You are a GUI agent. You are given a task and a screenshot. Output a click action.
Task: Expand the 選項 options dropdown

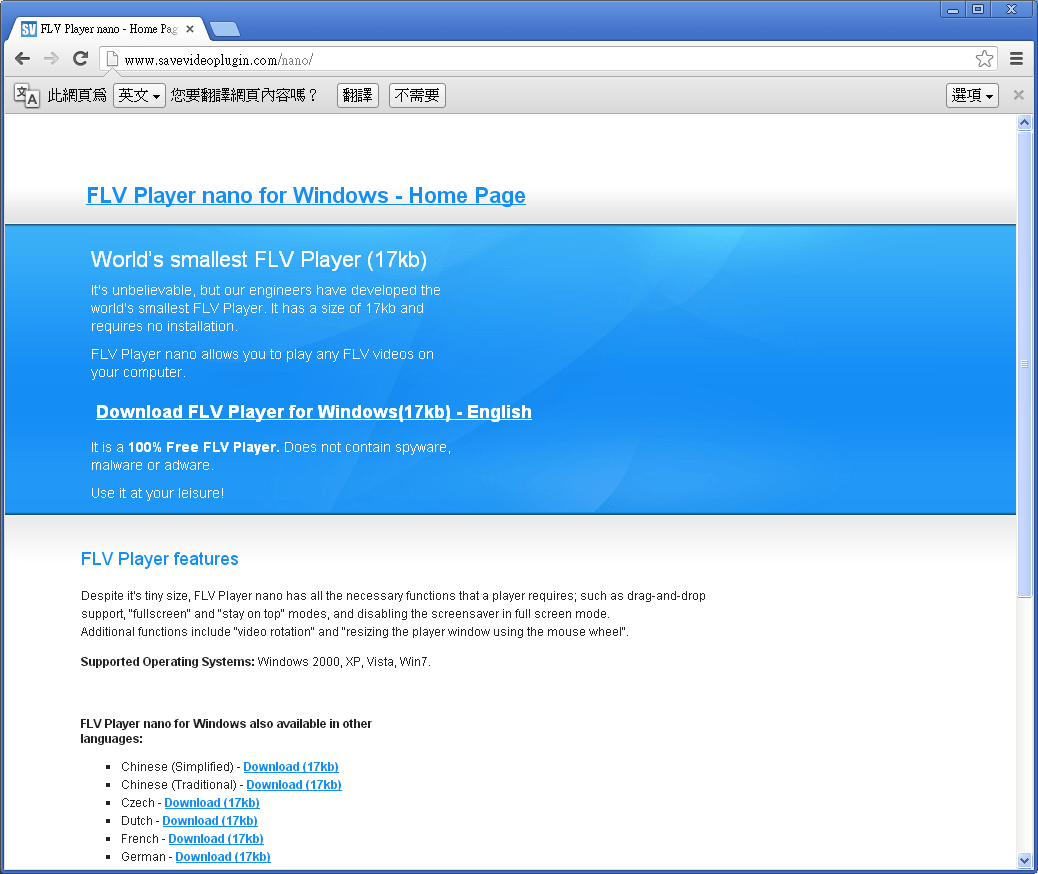(971, 94)
